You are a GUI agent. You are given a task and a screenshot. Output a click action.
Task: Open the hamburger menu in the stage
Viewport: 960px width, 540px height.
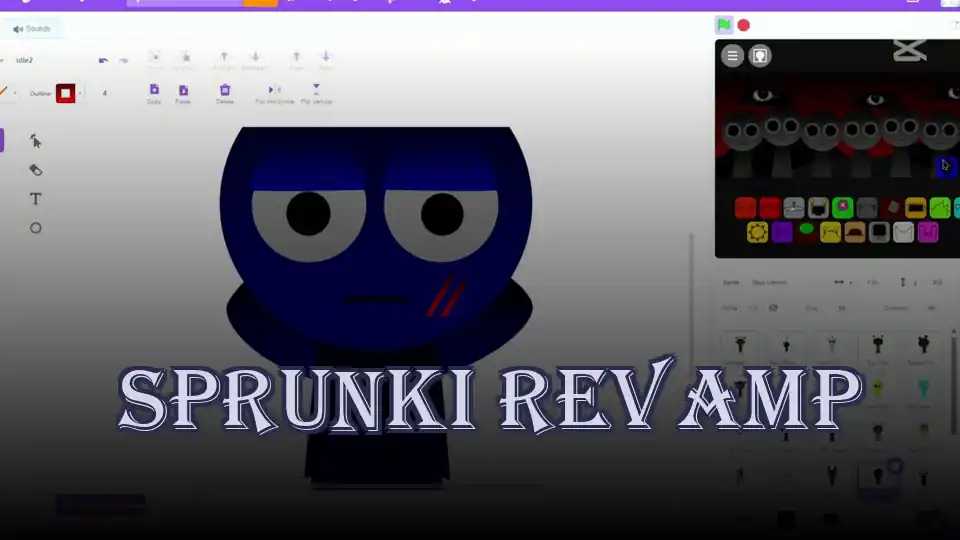point(733,56)
